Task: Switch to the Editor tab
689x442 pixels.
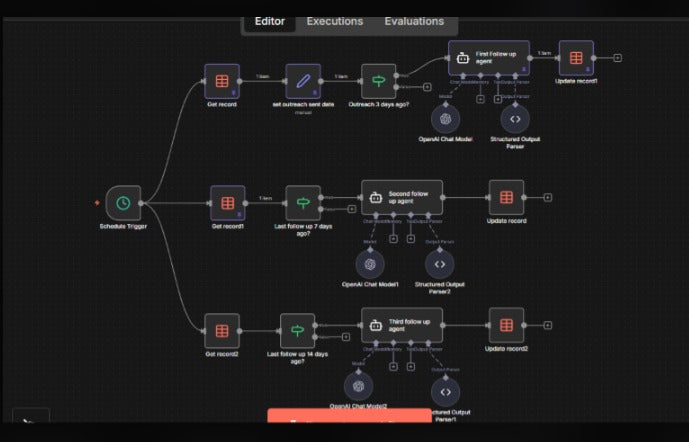Action: (x=270, y=22)
